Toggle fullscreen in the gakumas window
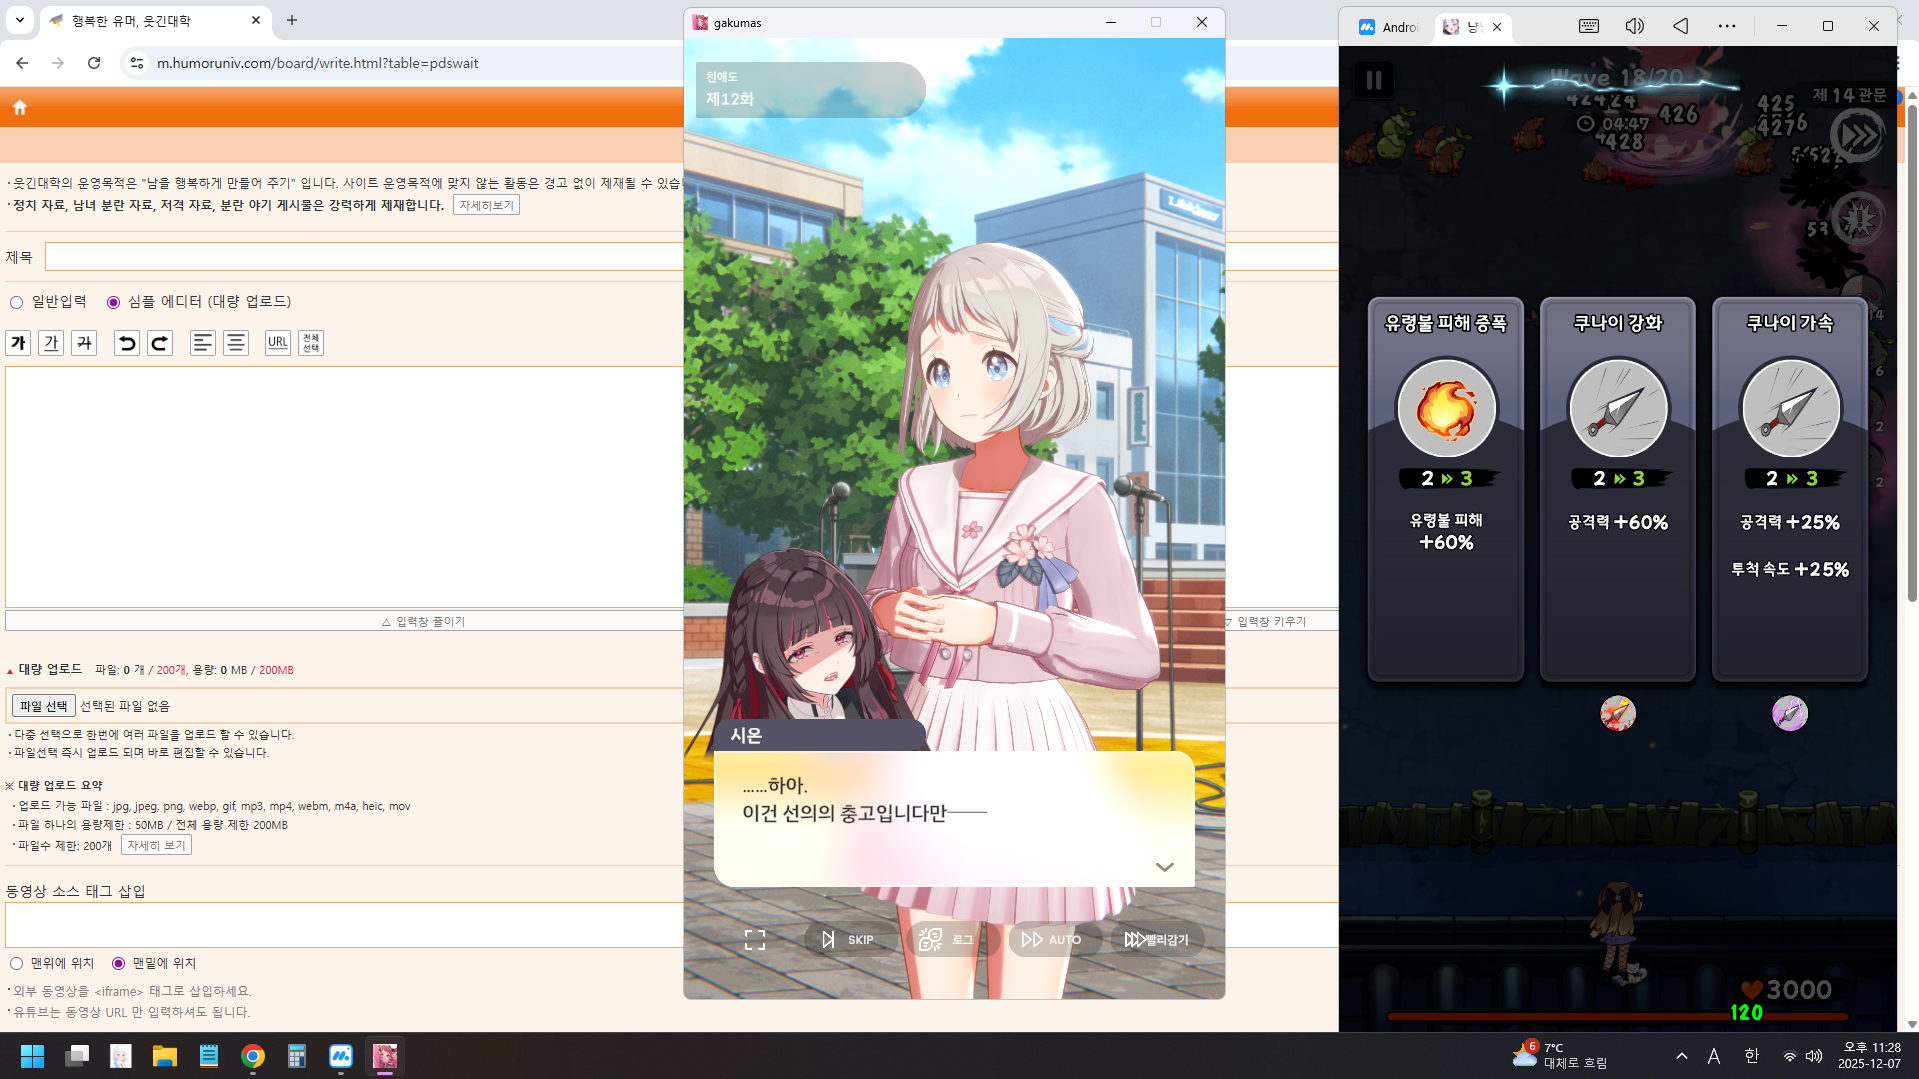Screen dimensions: 1919x1079 (x=755, y=940)
